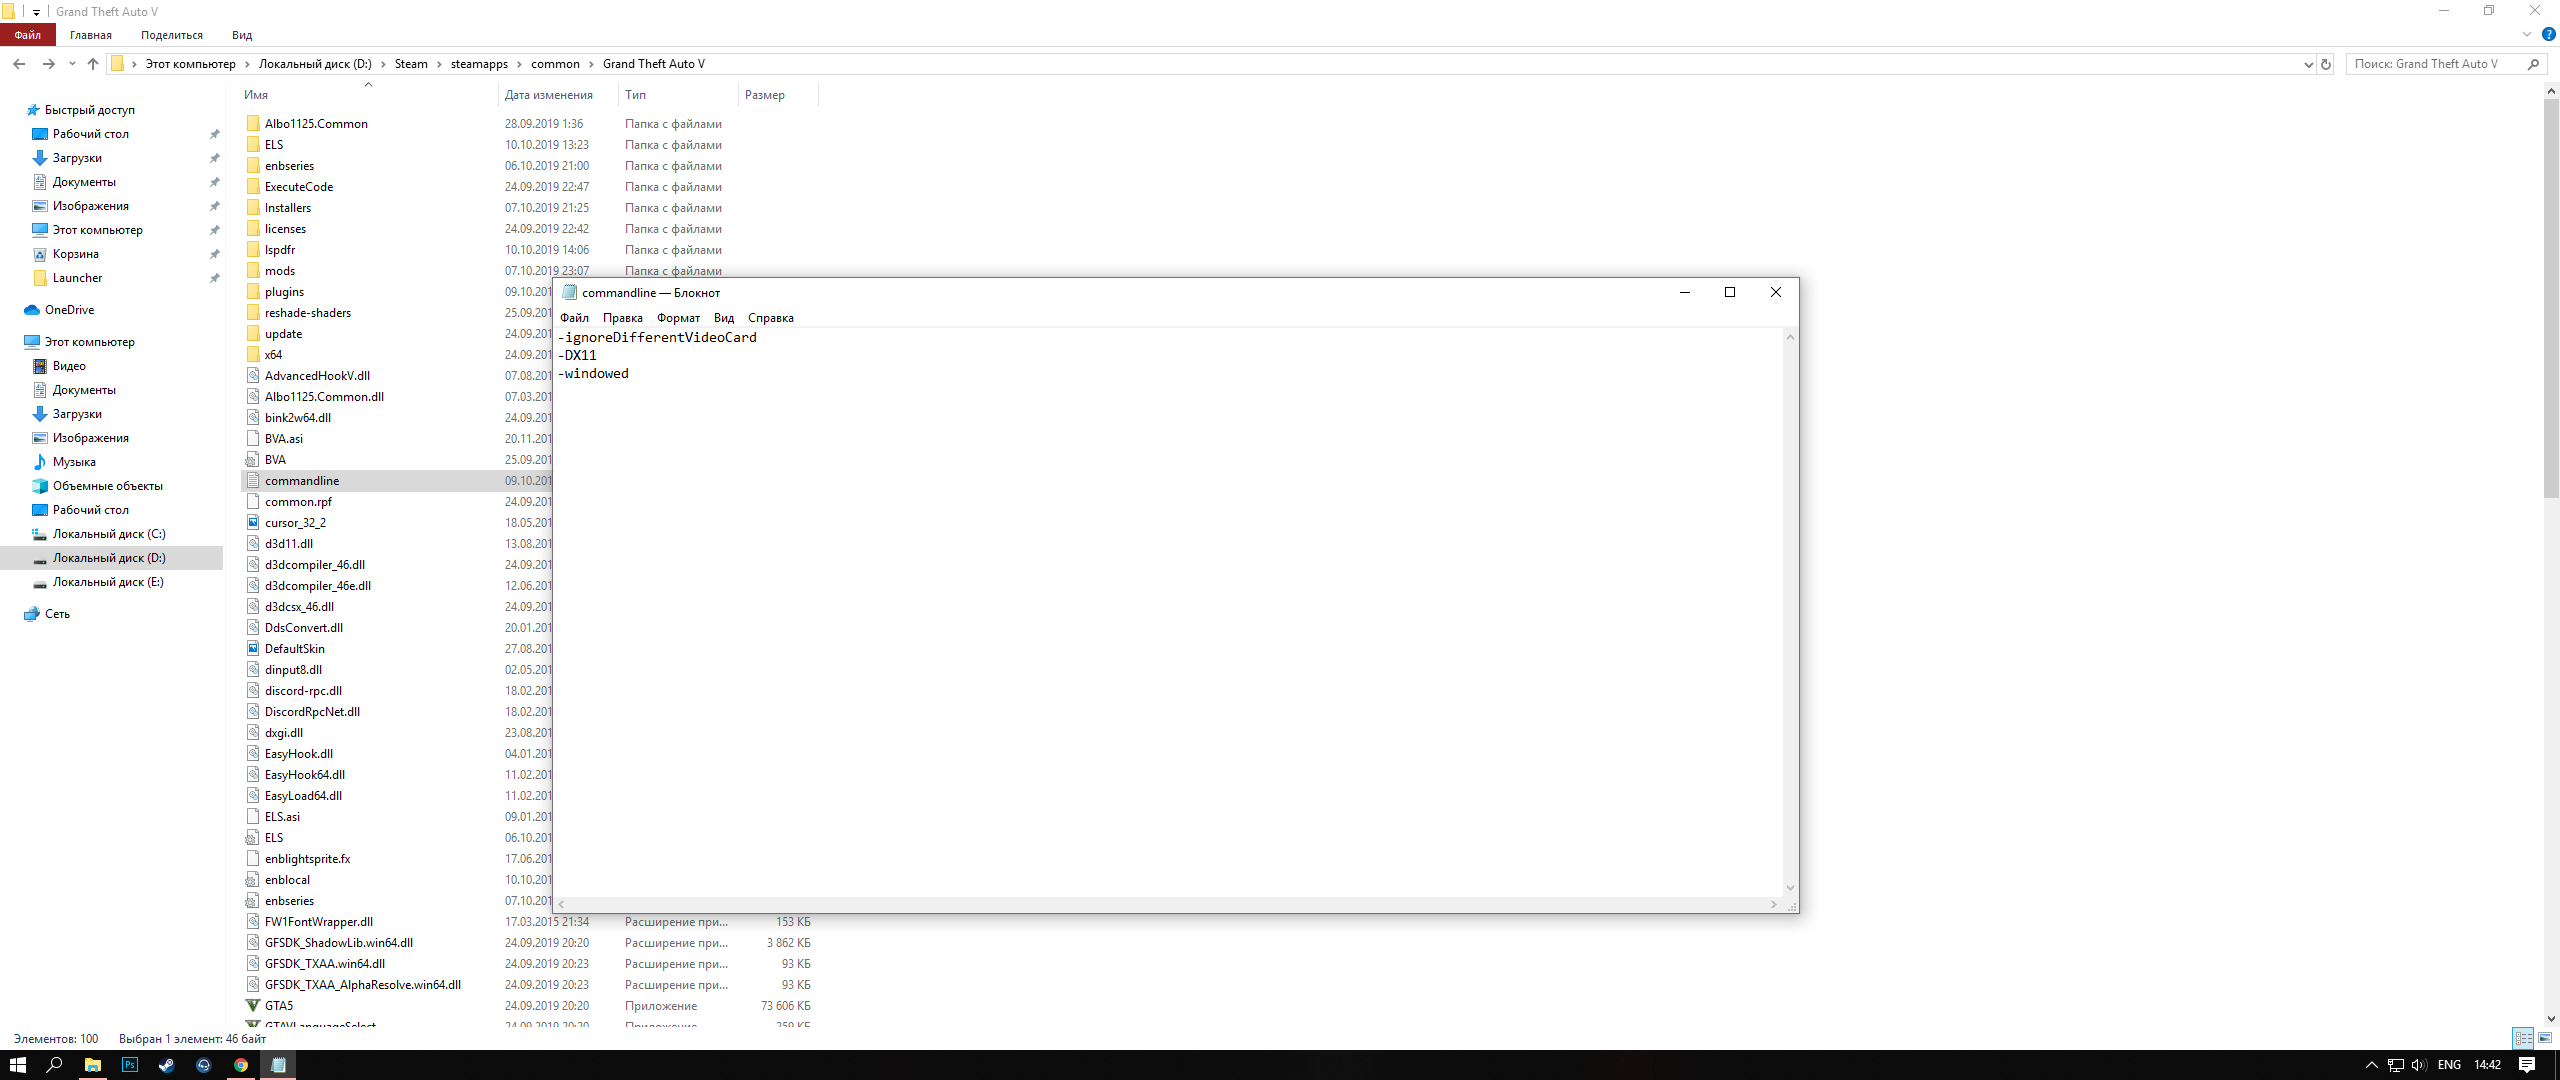Click the GTA5 application icon
Screen dimensions: 2560x1080
click(253, 1006)
